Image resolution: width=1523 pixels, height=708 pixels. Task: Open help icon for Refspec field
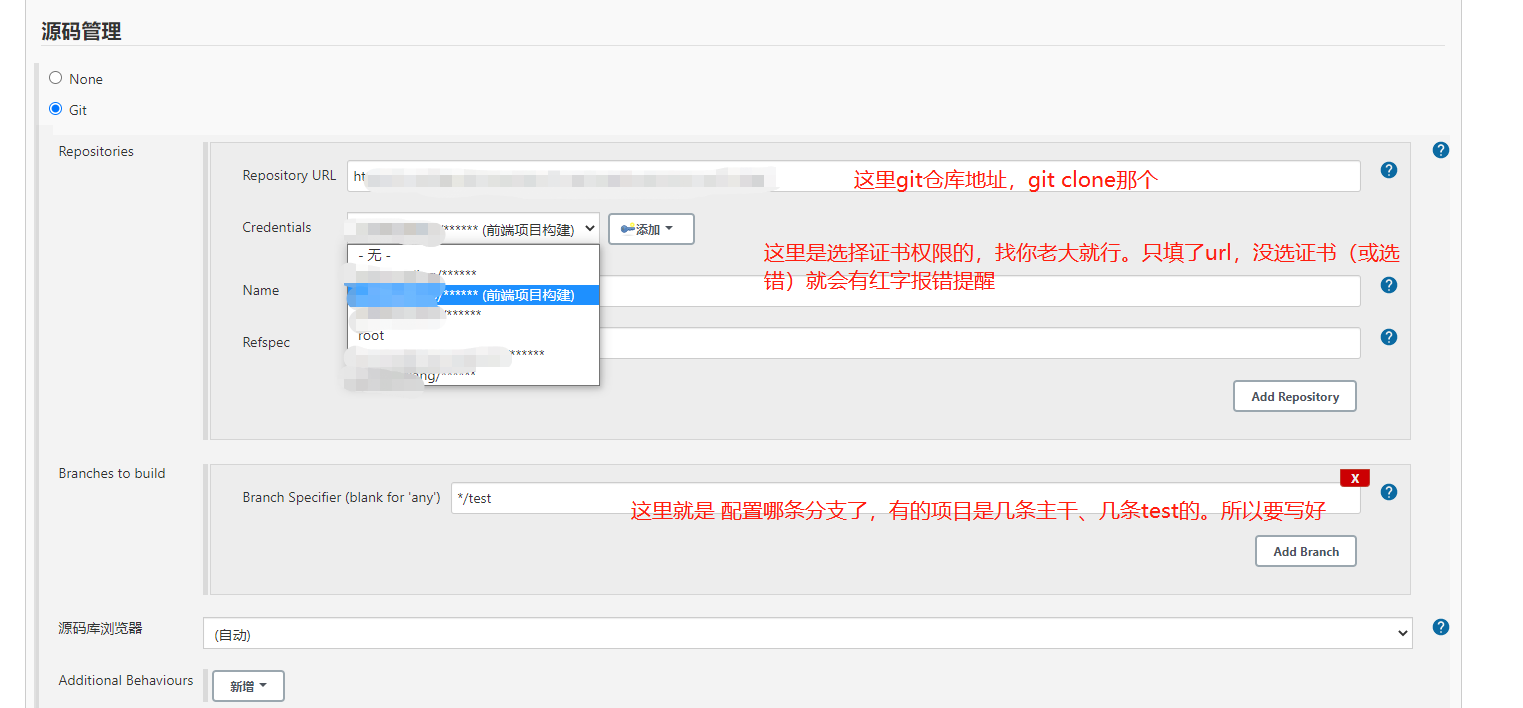[x=1388, y=337]
